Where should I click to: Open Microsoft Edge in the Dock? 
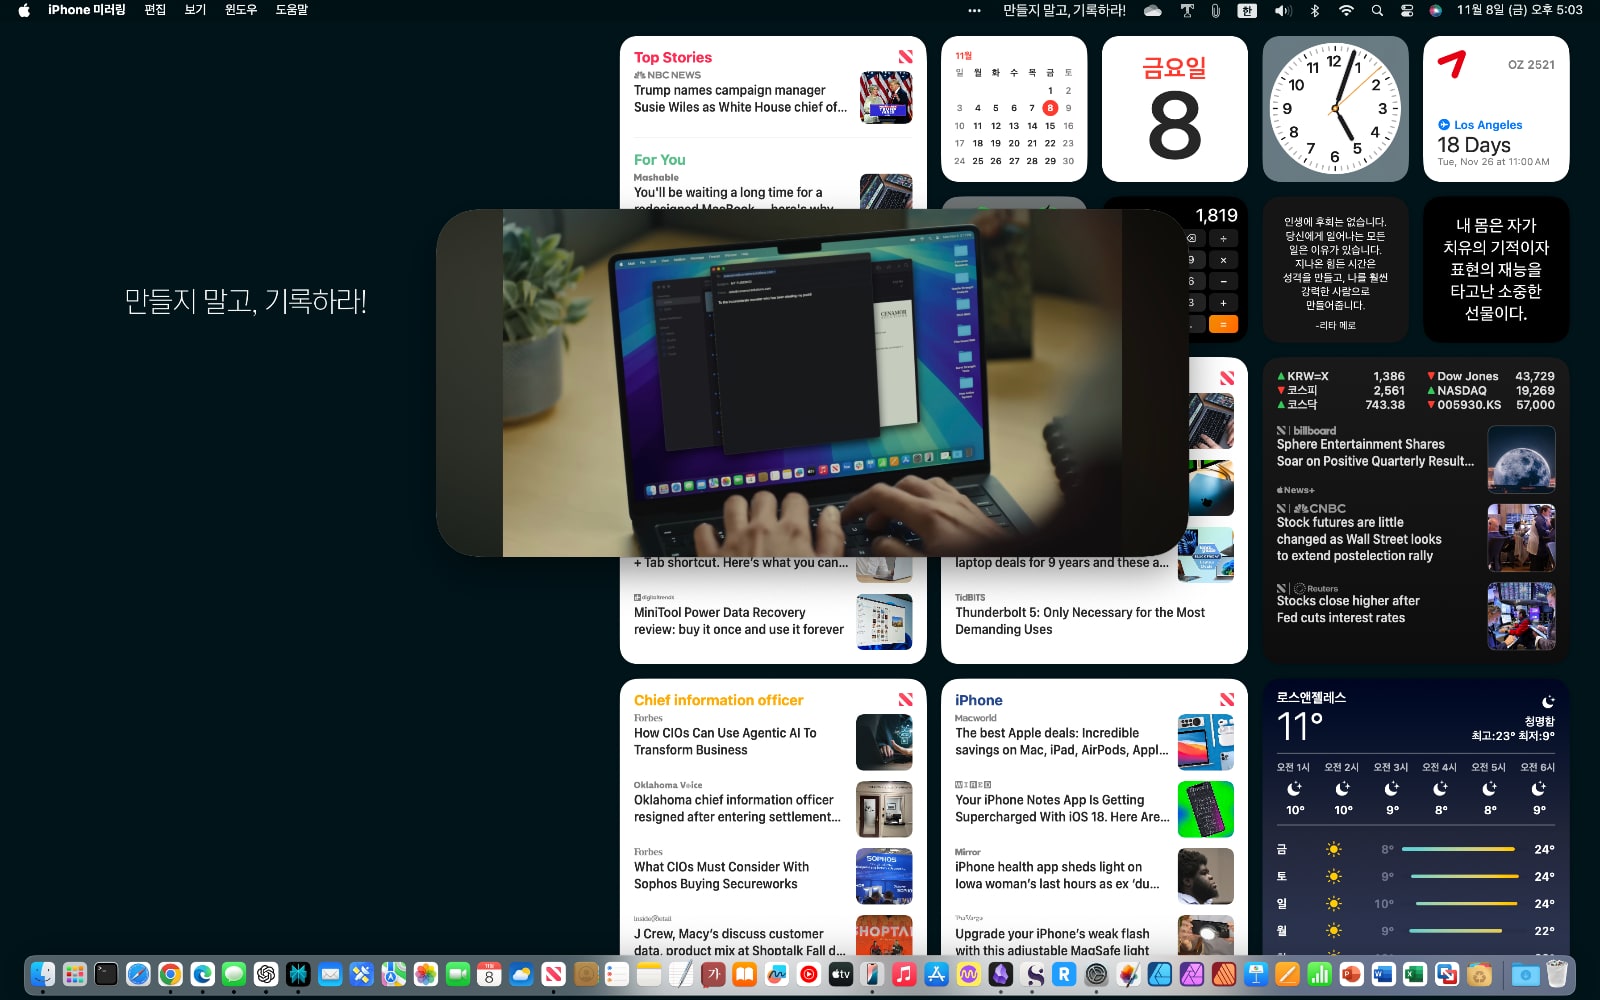[202, 974]
